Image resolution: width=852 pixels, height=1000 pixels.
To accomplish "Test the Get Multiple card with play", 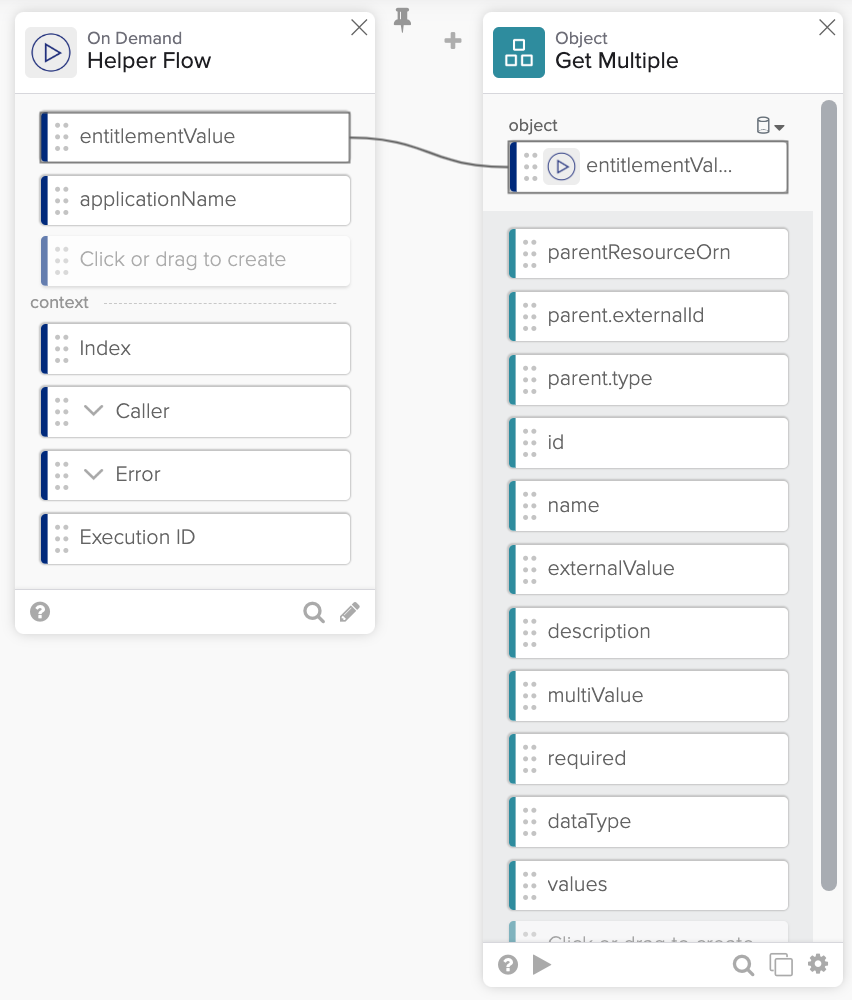I will click(542, 965).
